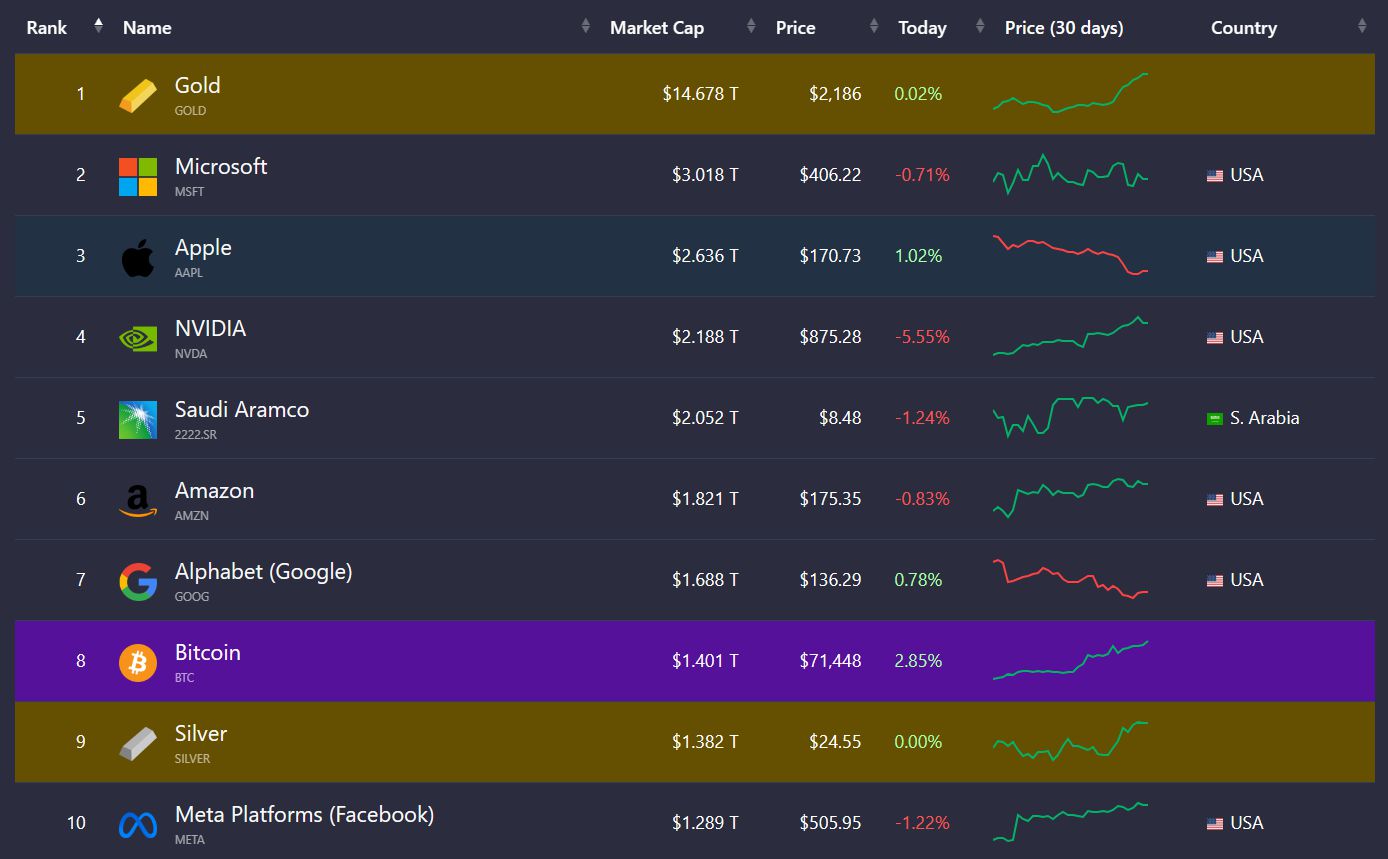Open the Apple company link
Image resolution: width=1388 pixels, height=859 pixels.
tap(203, 248)
